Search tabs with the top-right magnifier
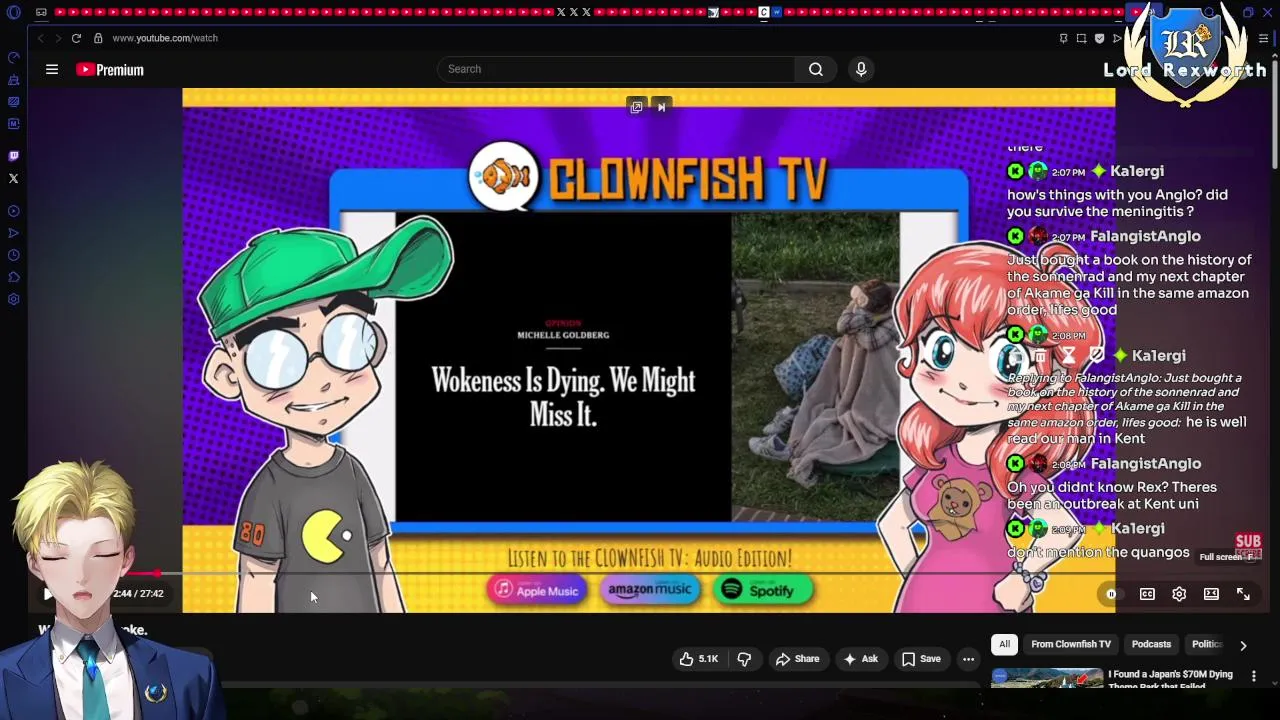Viewport: 1280px width, 720px height. (x=1209, y=13)
